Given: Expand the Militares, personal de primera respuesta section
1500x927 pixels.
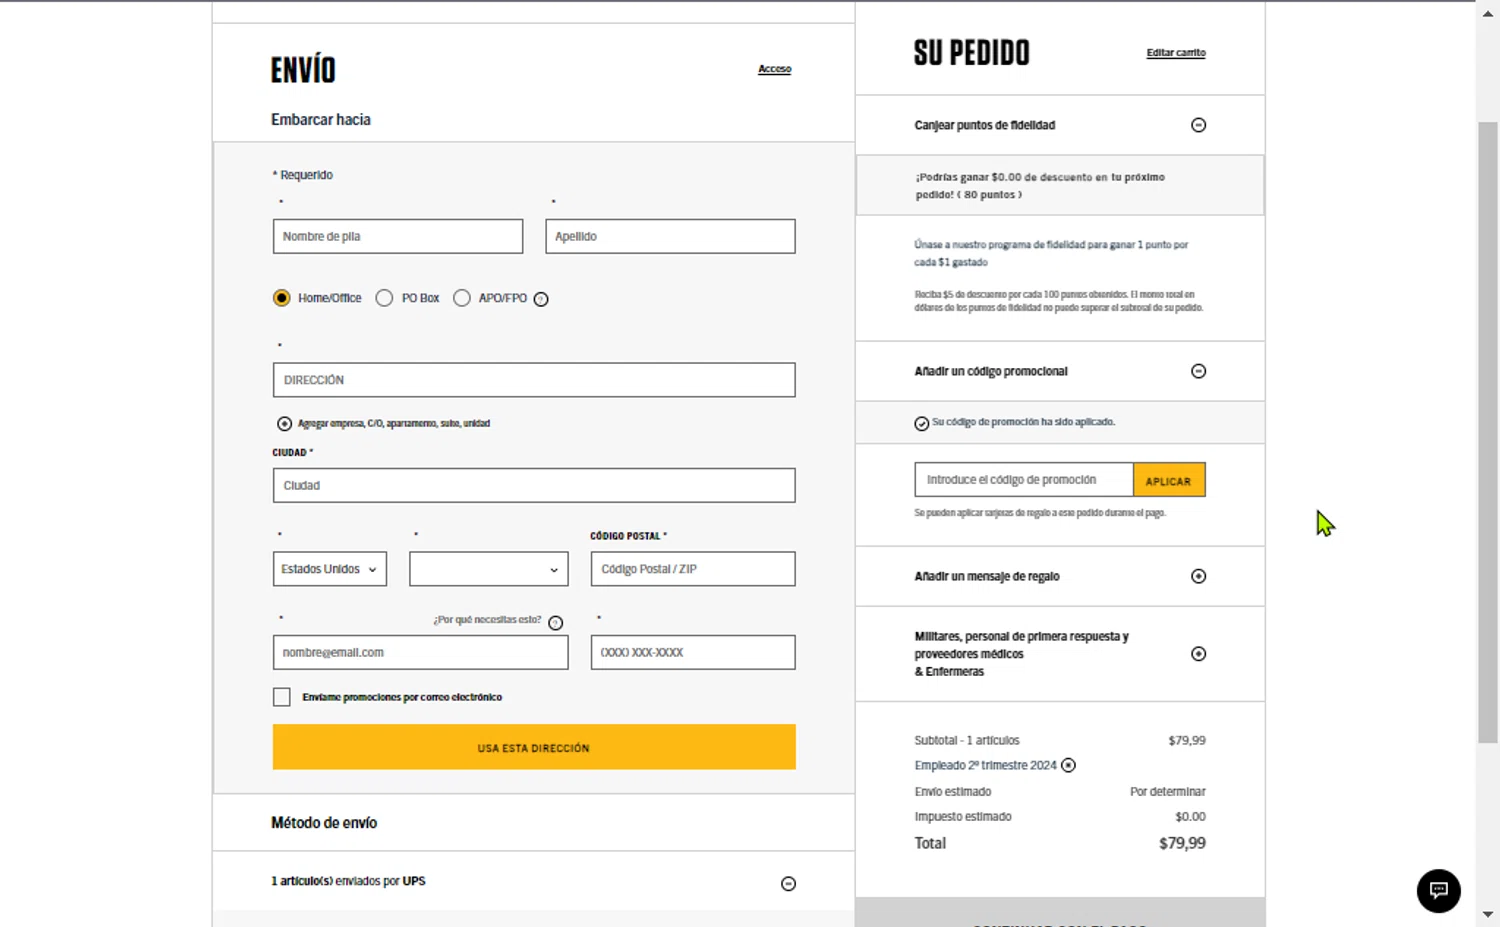Looking at the screenshot, I should pos(1198,654).
